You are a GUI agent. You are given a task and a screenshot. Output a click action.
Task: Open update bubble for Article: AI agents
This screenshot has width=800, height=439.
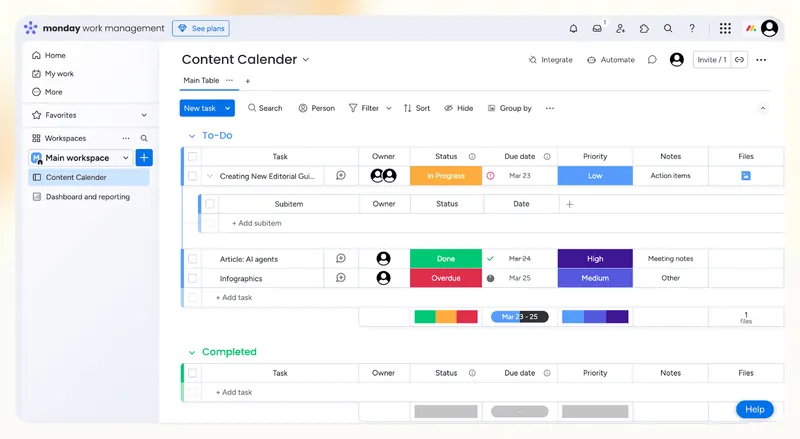pos(341,259)
